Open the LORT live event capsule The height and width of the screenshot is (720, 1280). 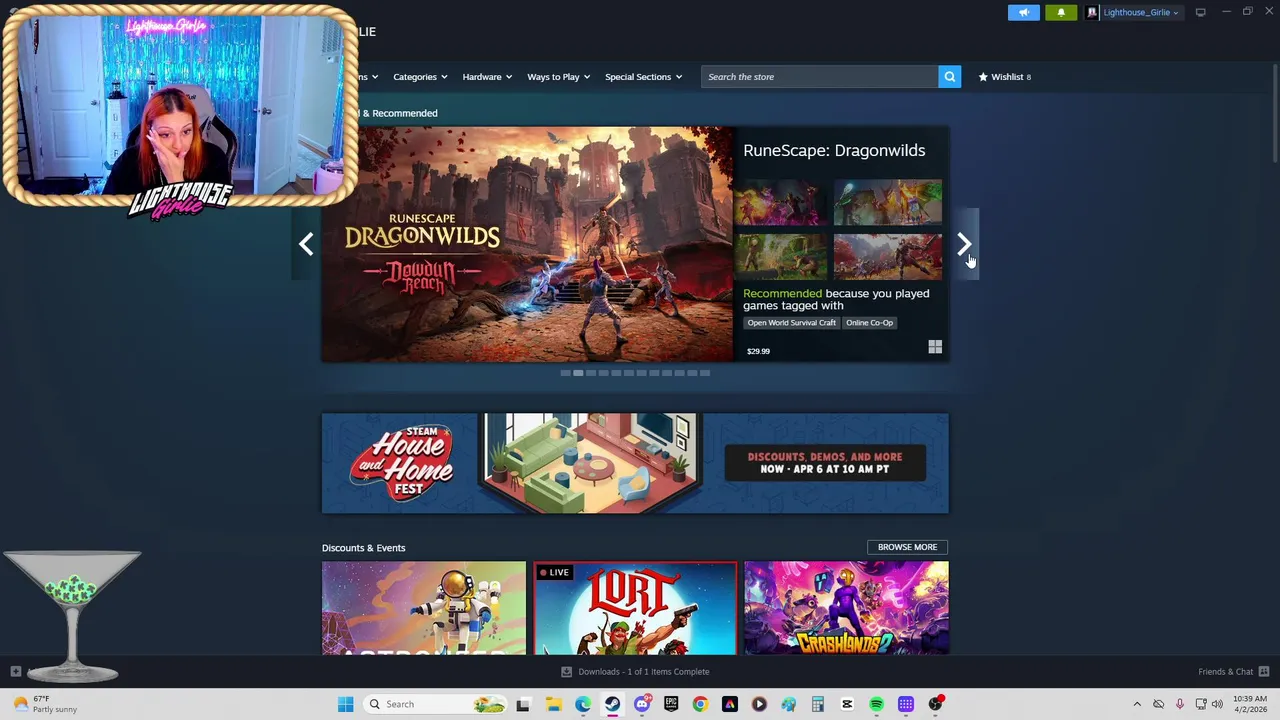click(x=635, y=608)
